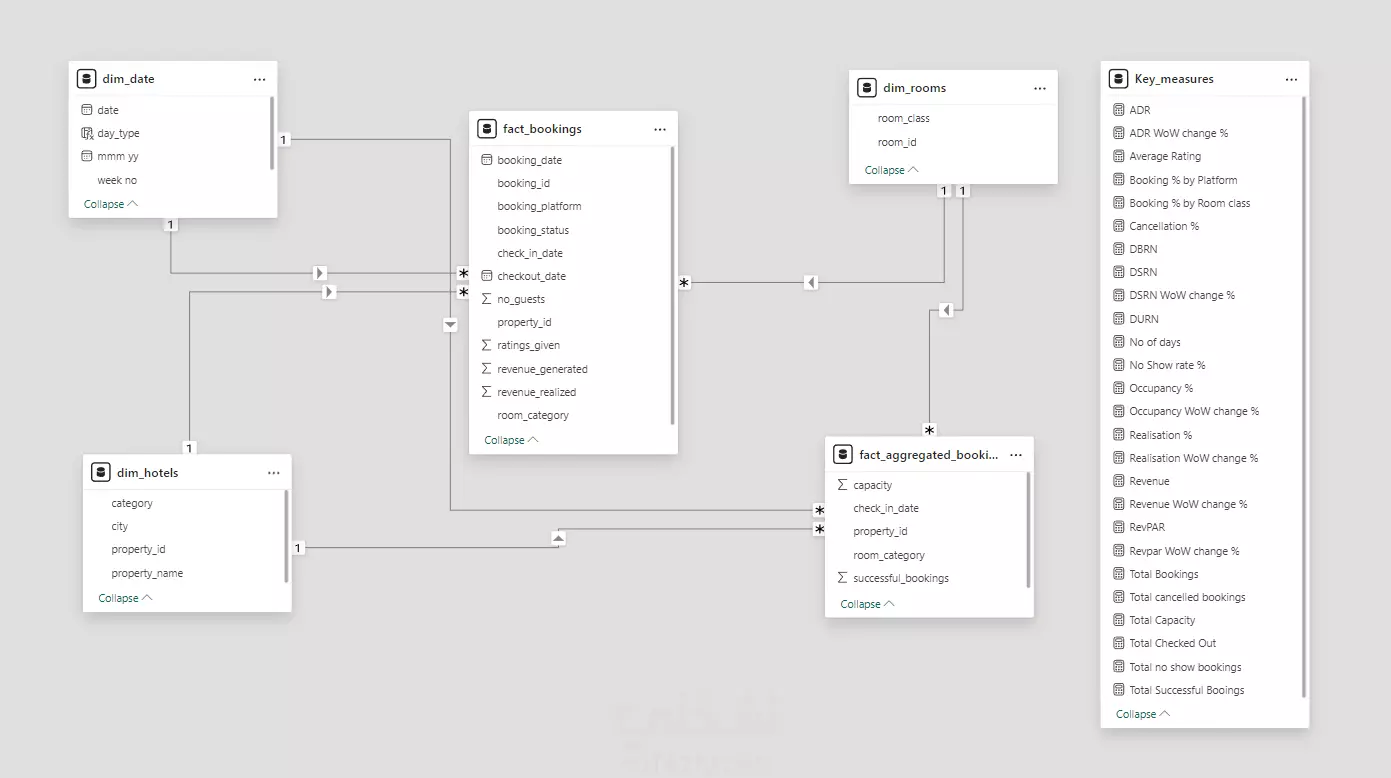
Task: Click the measure icon beside RevPAR
Action: (x=1119, y=527)
